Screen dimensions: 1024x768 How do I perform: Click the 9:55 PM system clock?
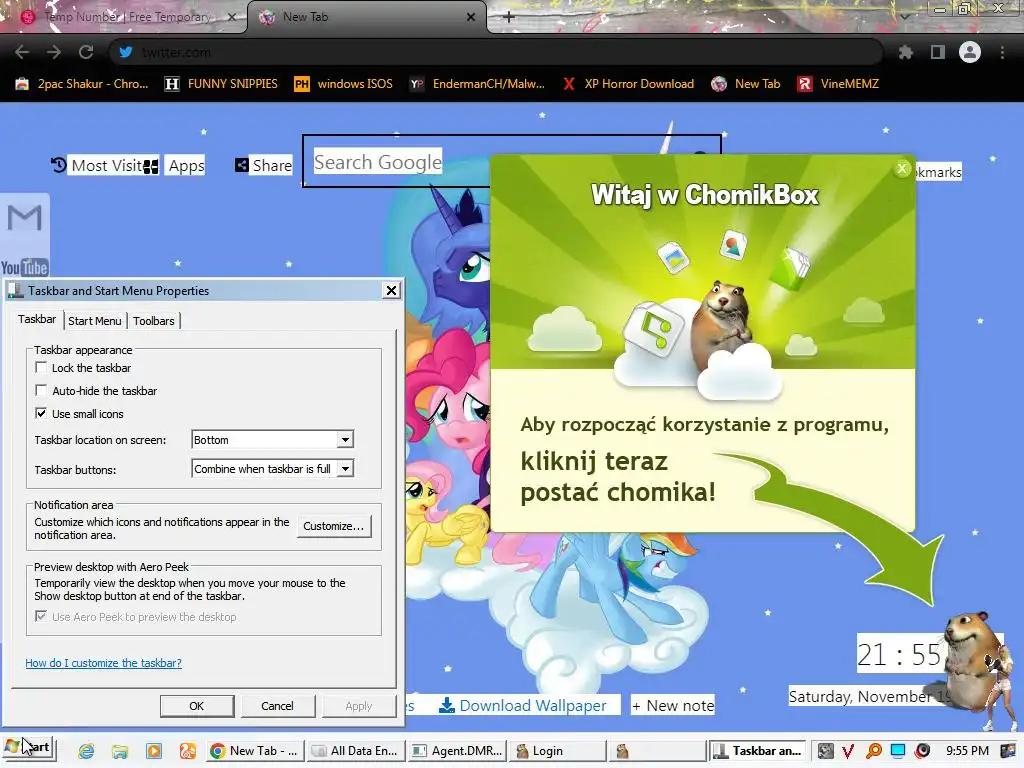[967, 751]
